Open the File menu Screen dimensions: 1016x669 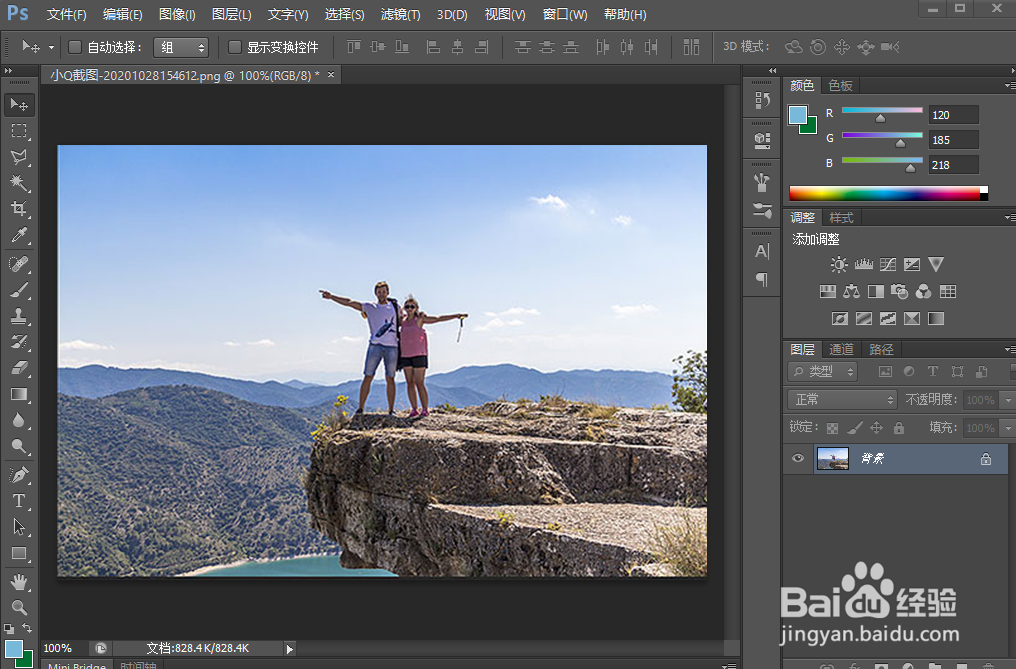tap(66, 14)
